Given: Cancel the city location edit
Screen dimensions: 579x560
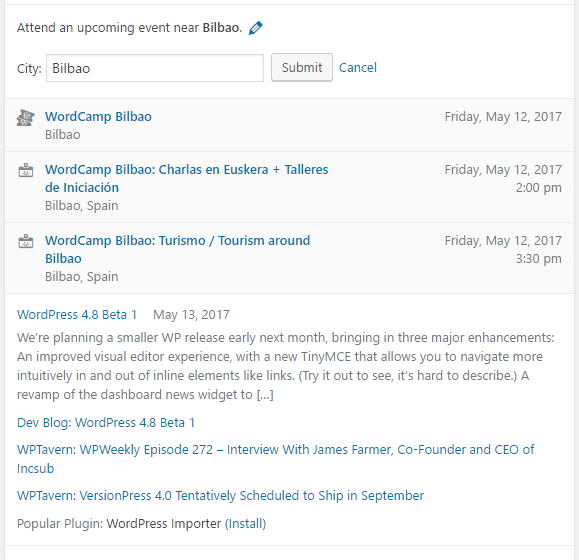Looking at the screenshot, I should pos(357,68).
